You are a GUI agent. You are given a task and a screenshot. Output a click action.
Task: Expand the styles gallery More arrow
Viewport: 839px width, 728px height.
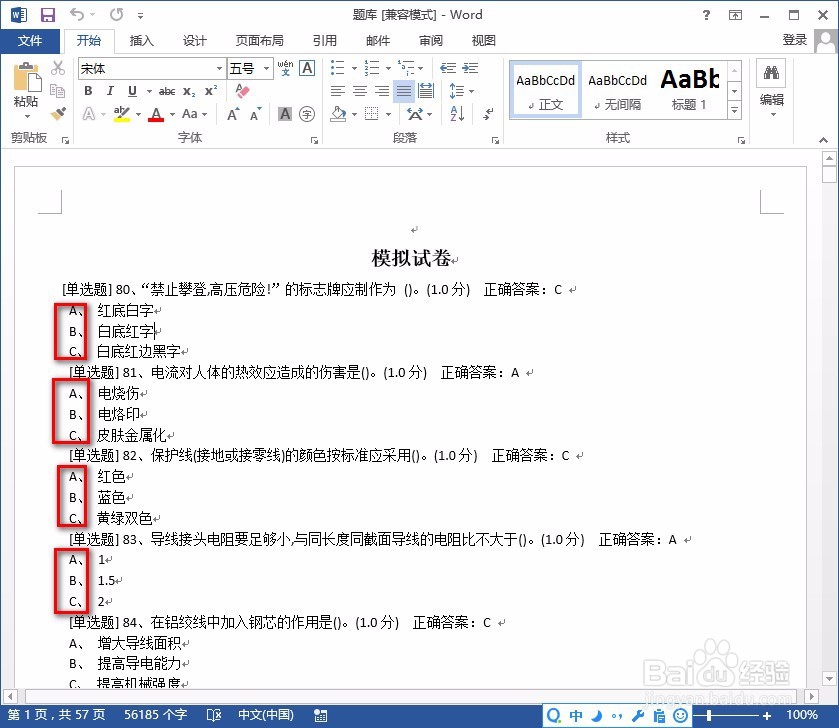click(735, 110)
